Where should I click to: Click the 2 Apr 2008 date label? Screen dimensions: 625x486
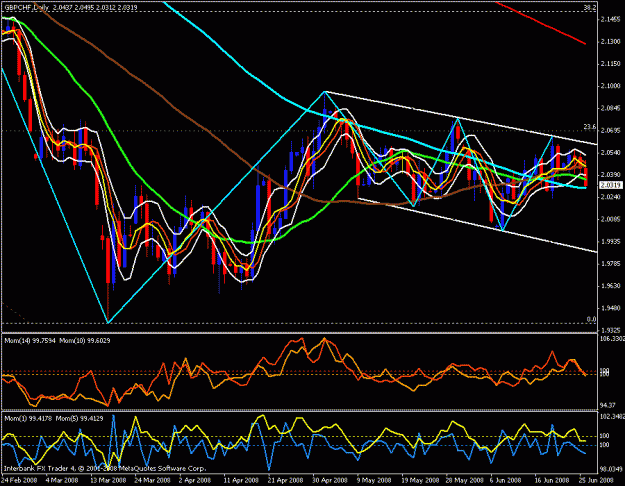pyautogui.click(x=195, y=480)
